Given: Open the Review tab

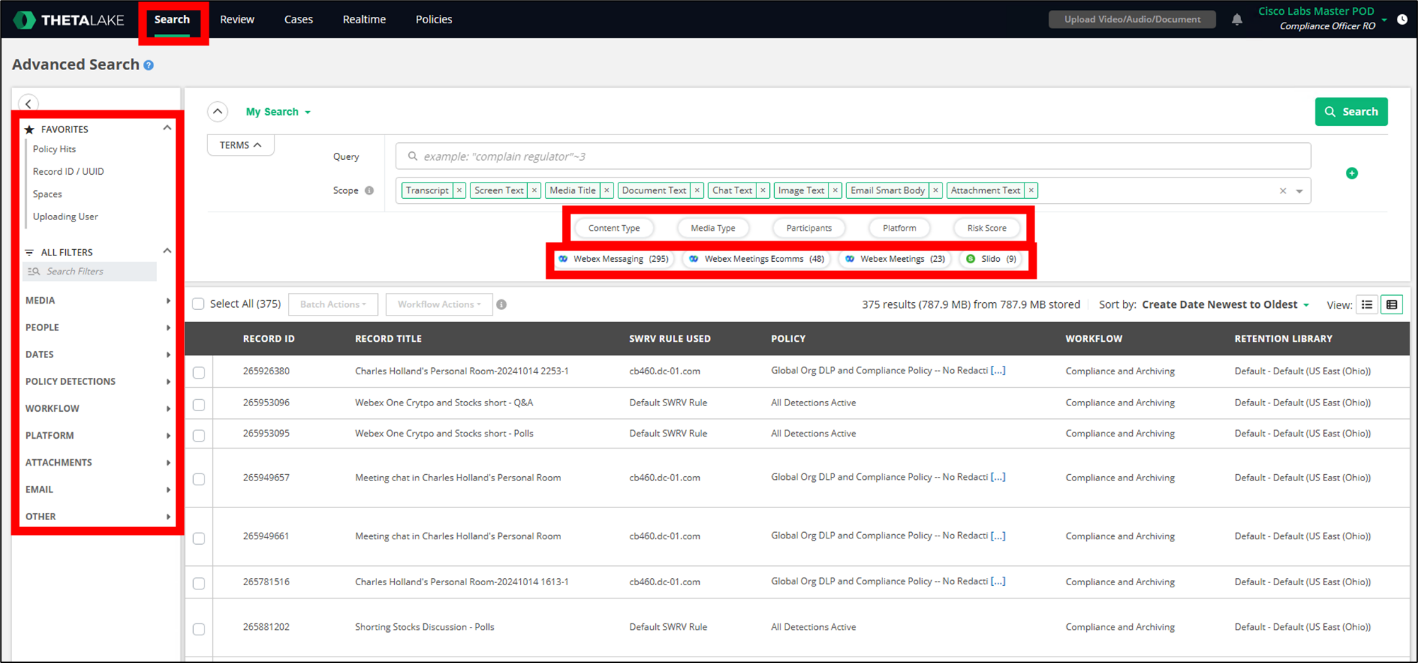Looking at the screenshot, I should tap(237, 20).
